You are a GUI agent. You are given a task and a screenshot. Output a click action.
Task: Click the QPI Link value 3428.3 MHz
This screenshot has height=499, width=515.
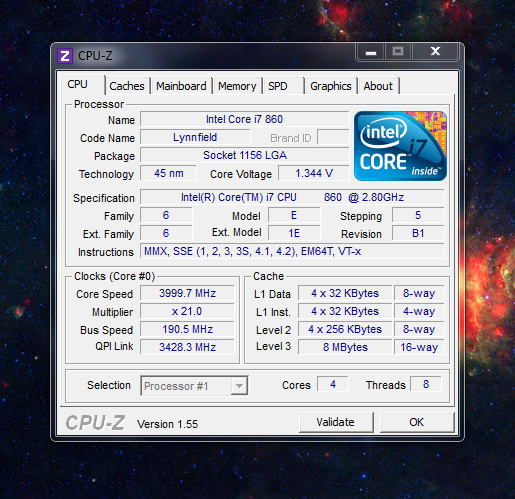click(187, 347)
